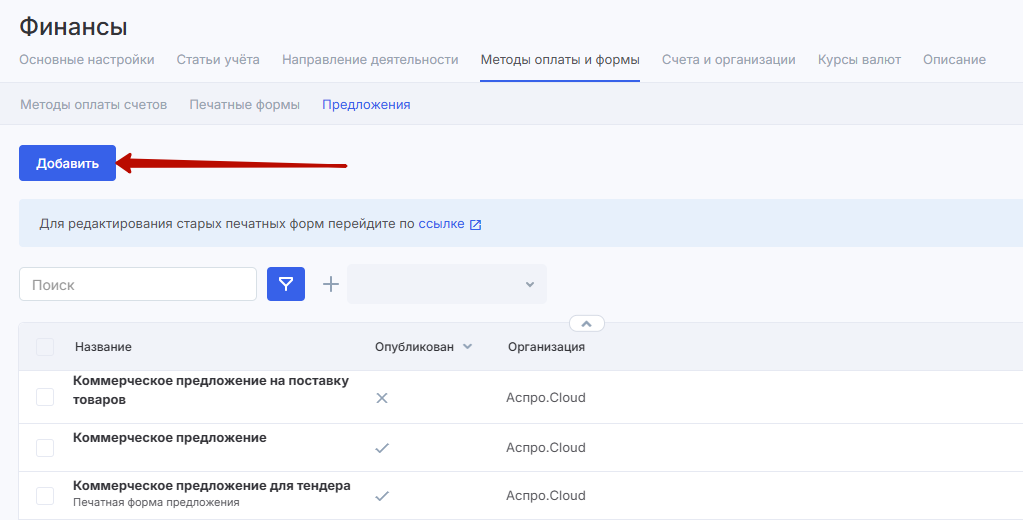
Task: Click the external link icon after ссылке
Action: click(476, 225)
